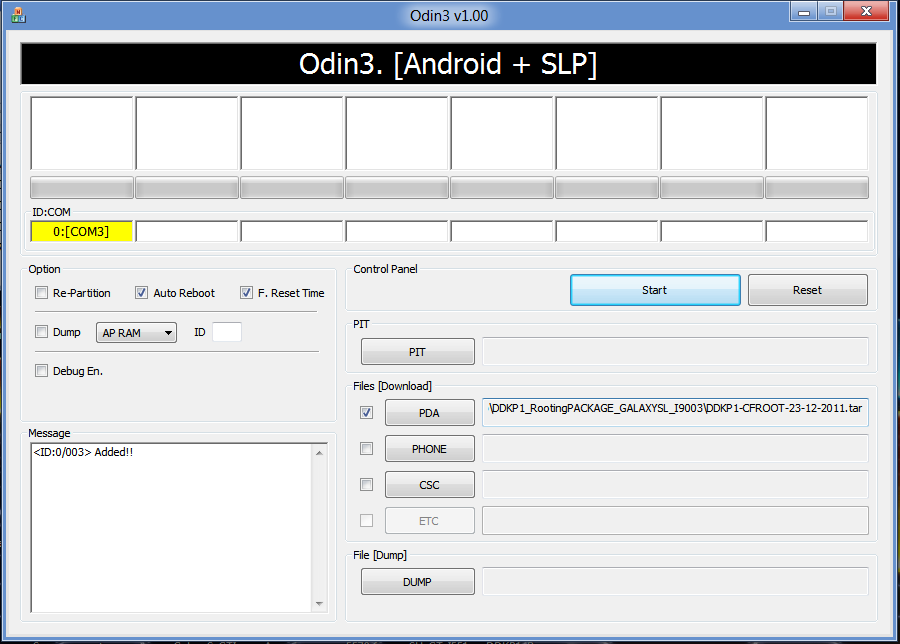Screen dimensions: 900x644
Task: Enable the Re-Partition checkbox
Action: (41, 293)
